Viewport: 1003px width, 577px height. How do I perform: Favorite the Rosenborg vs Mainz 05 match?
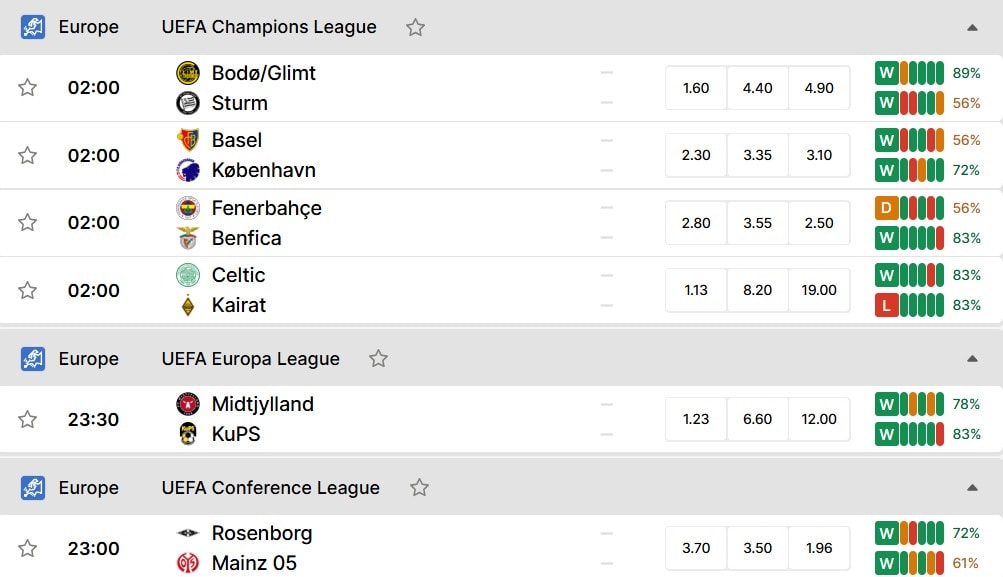tap(28, 548)
